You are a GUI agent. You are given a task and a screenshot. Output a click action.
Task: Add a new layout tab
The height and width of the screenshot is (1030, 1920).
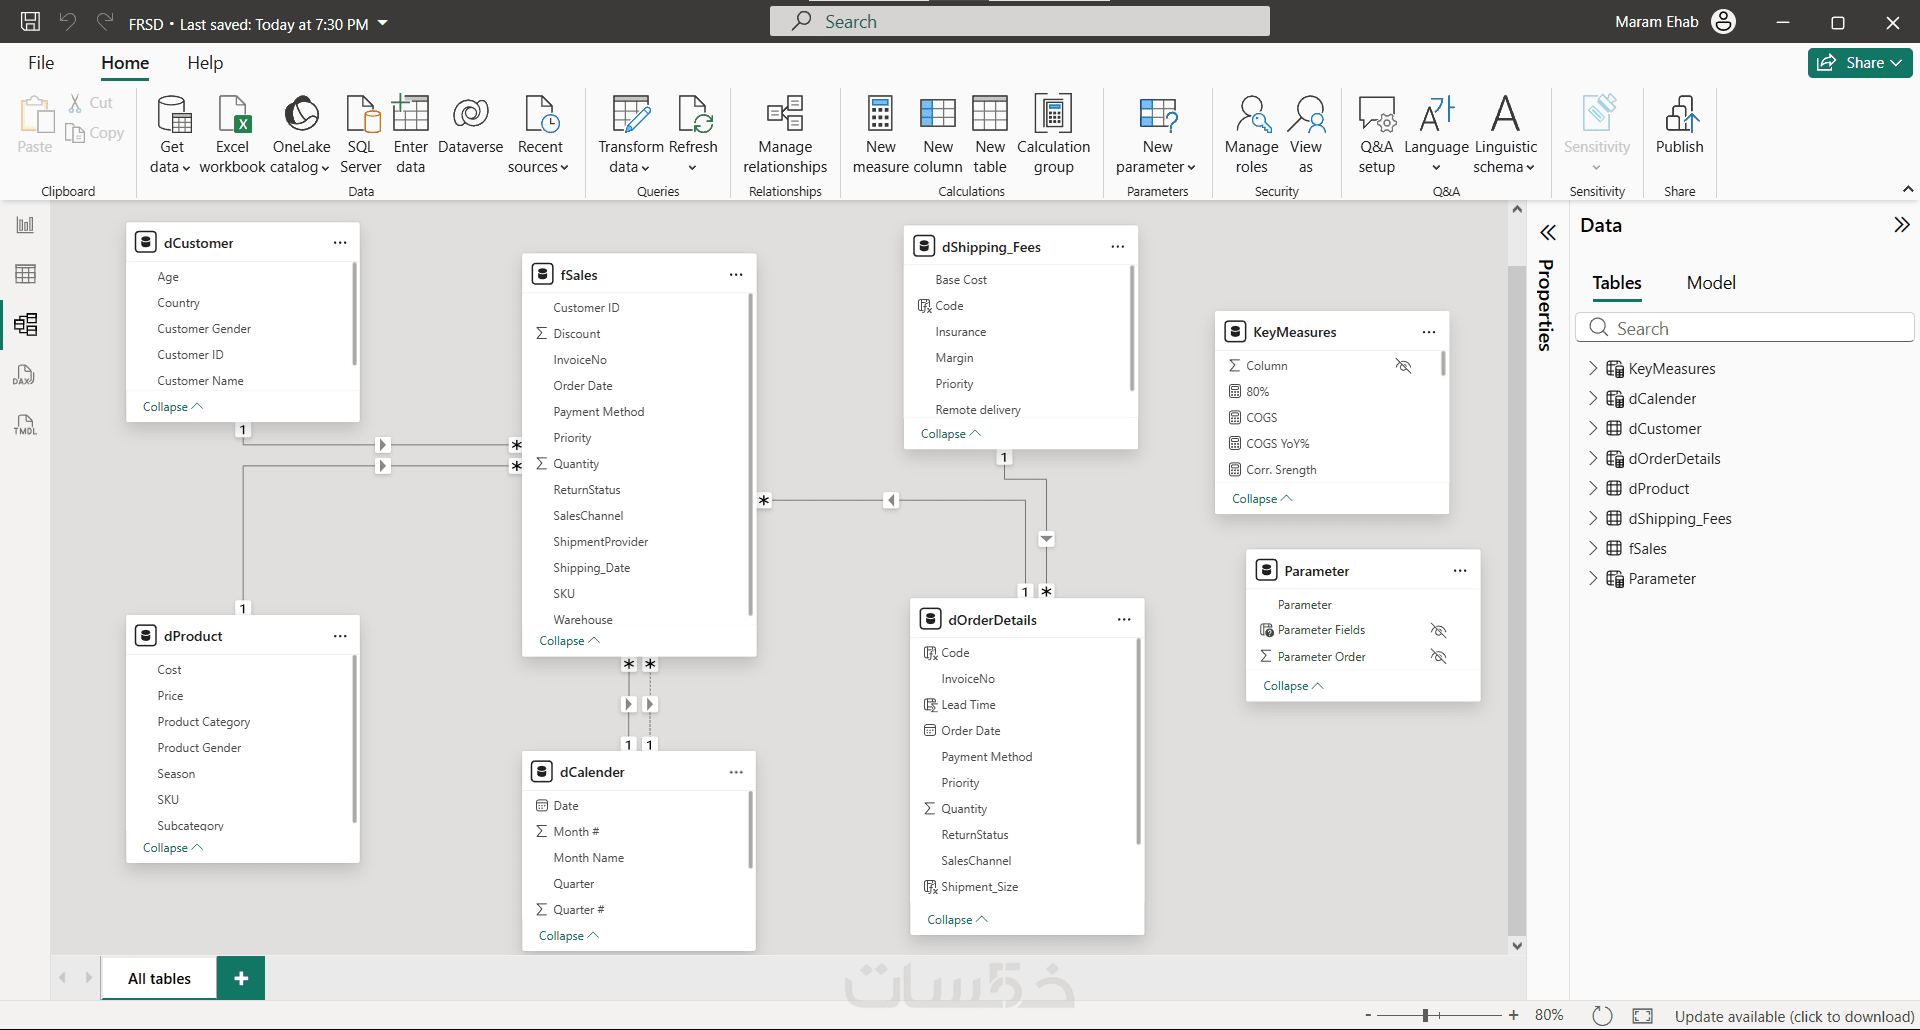tap(241, 978)
